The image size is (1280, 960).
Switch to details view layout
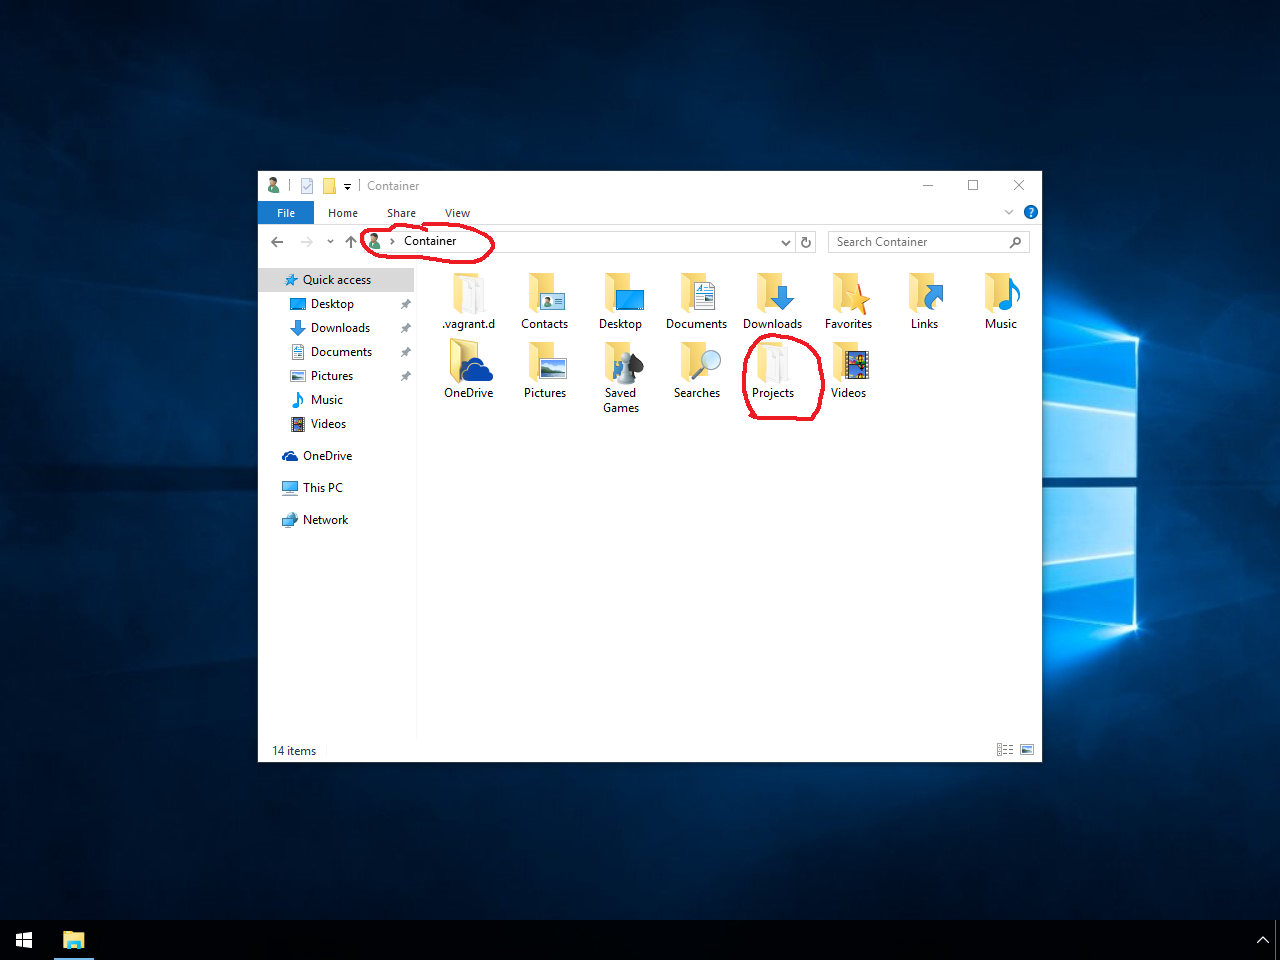pyautogui.click(x=1005, y=750)
